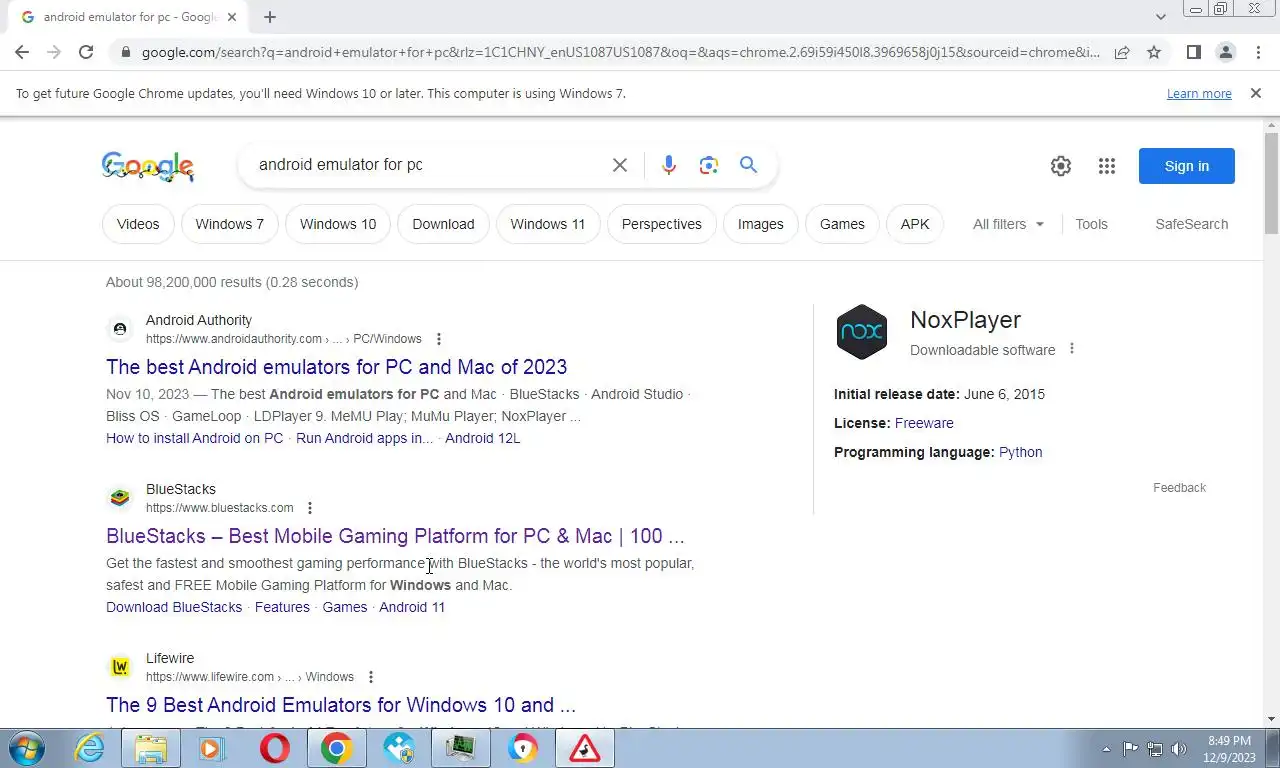The height and width of the screenshot is (768, 1280).
Task: Search by image with Google Lens
Action: (x=709, y=165)
